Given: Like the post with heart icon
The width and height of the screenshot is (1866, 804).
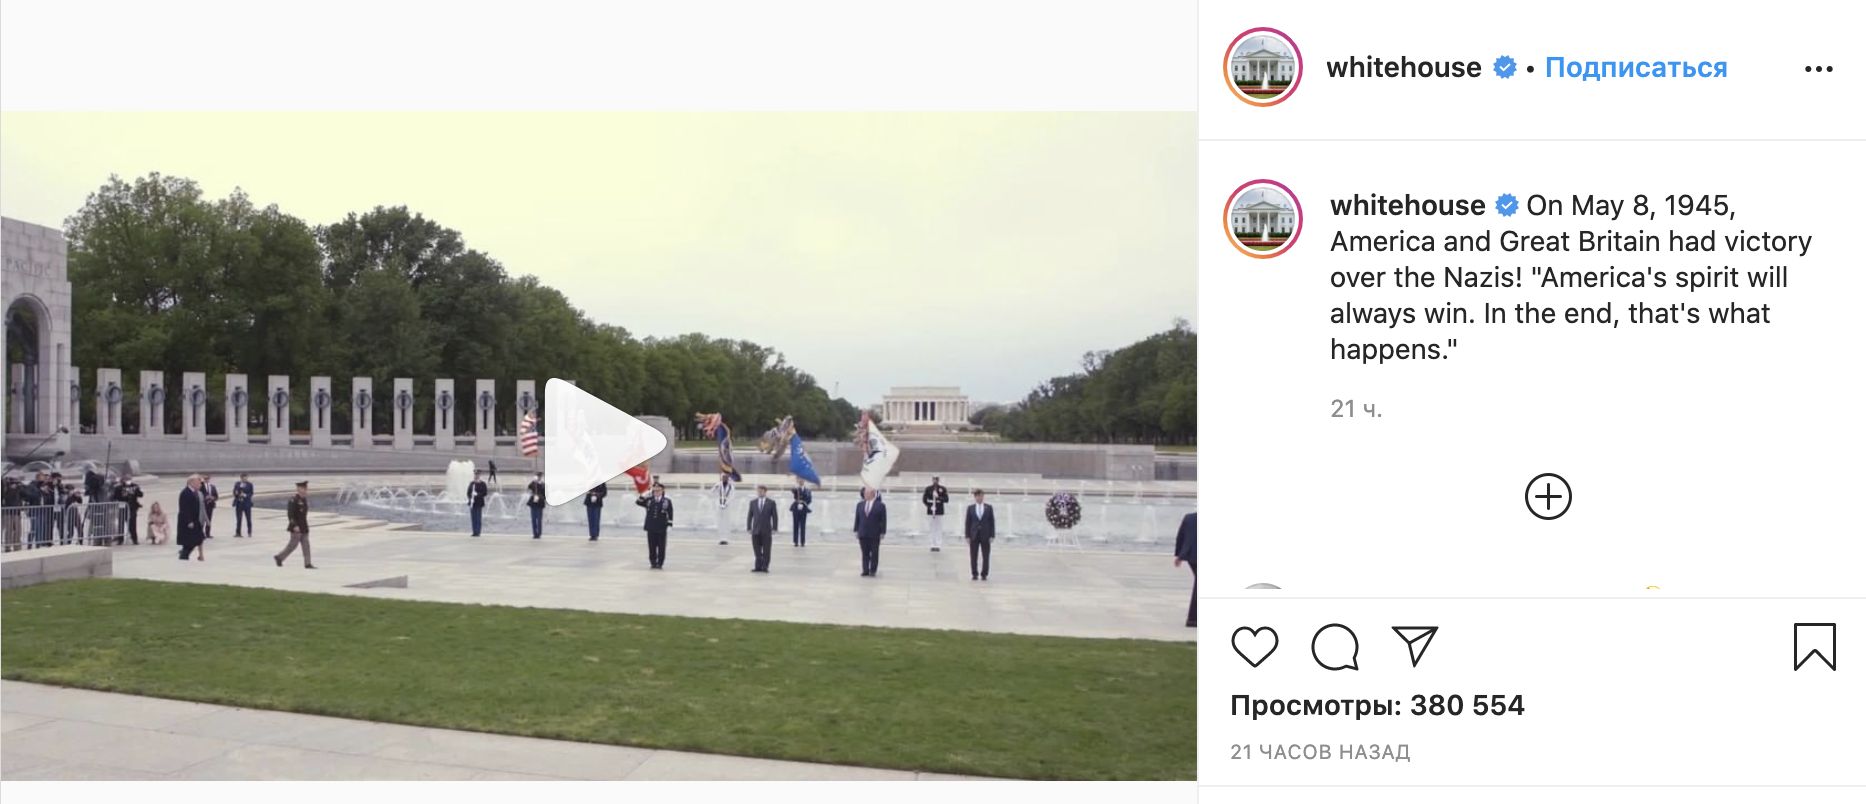Looking at the screenshot, I should coord(1254,647).
